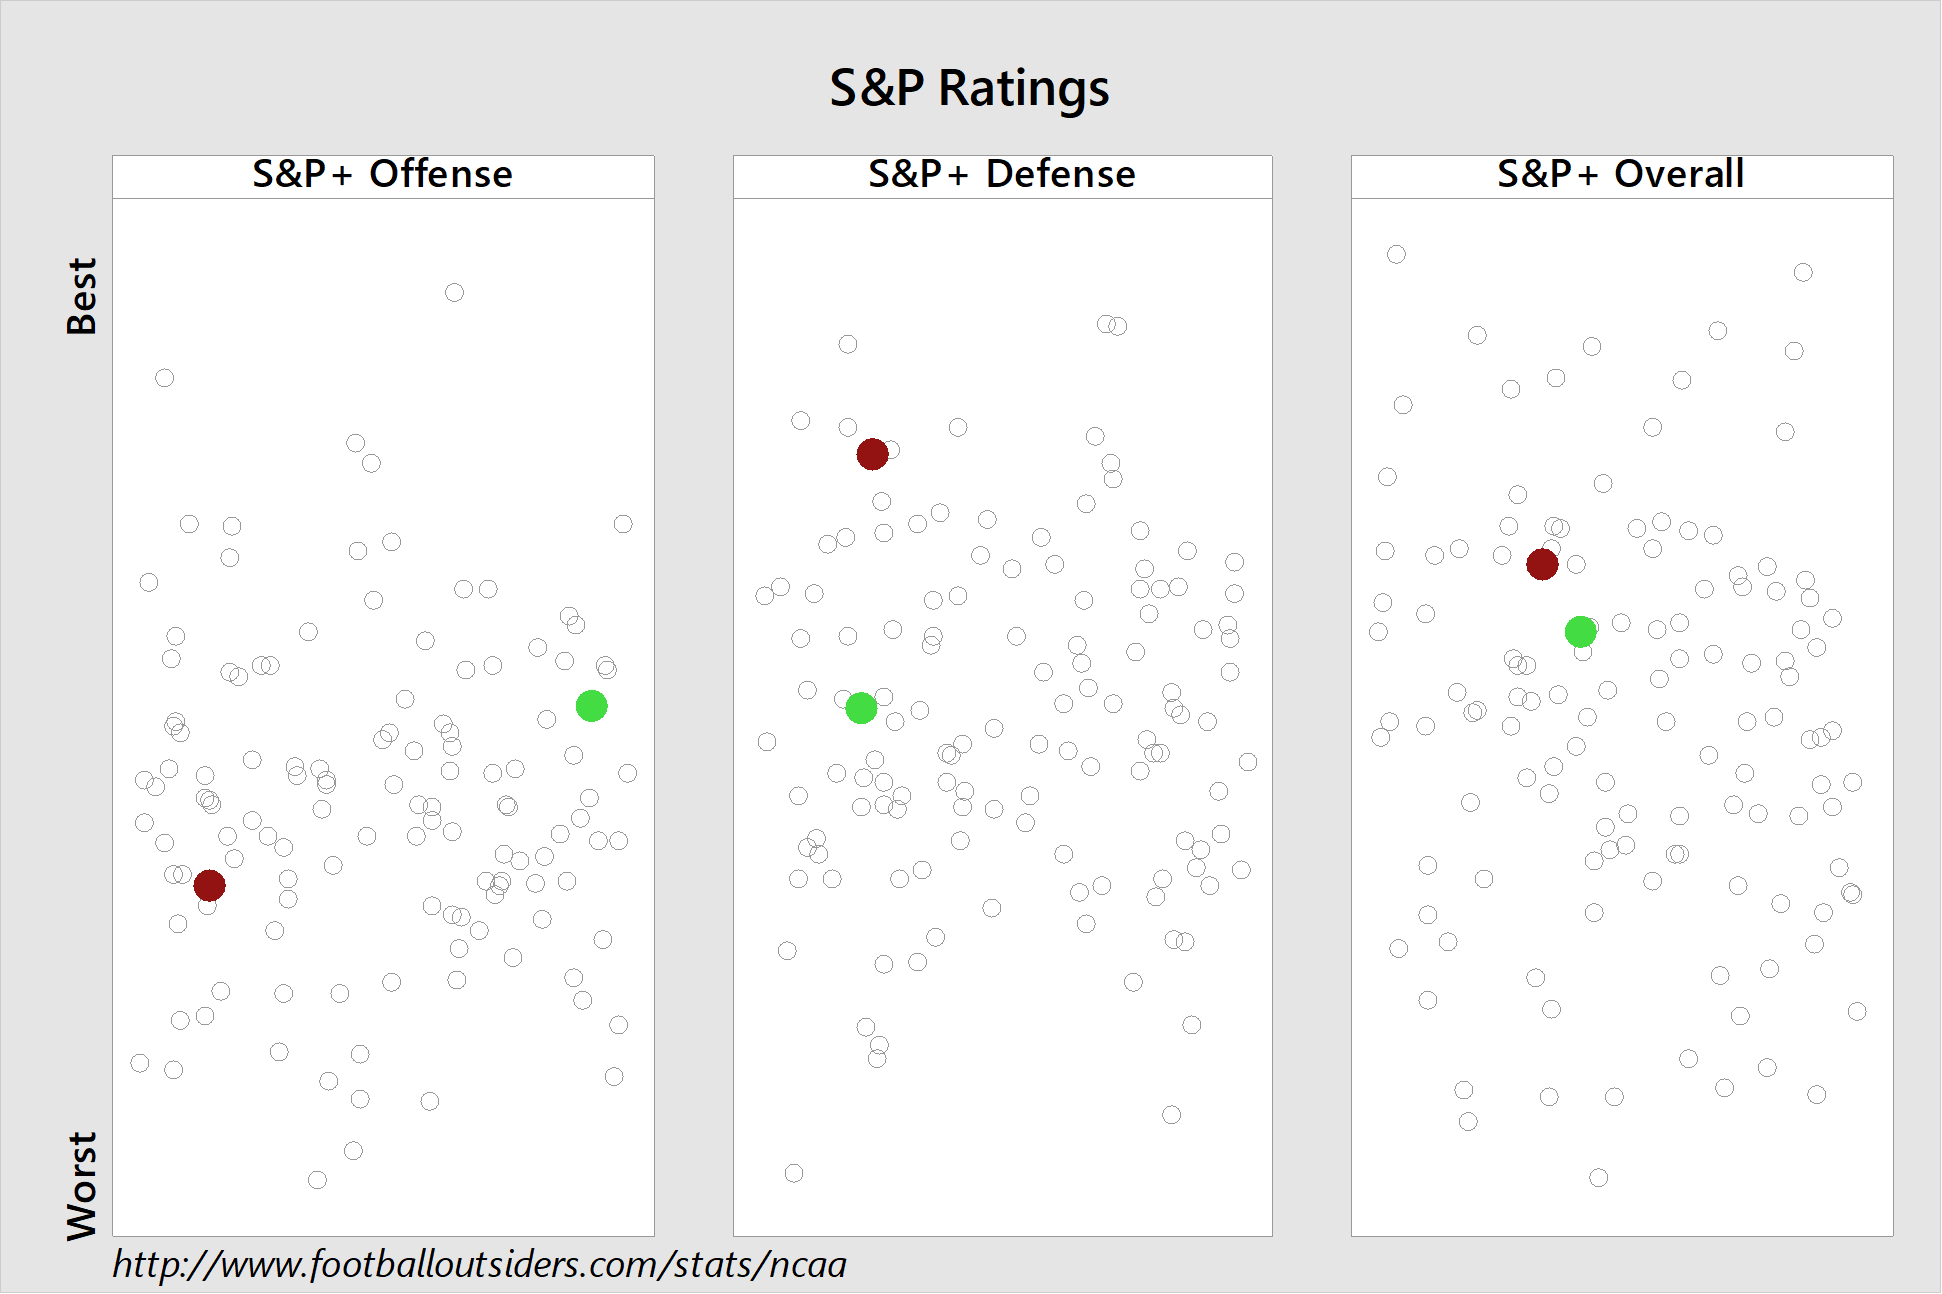Click the green highlighted dot in S&P+ Offense
The width and height of the screenshot is (1942, 1294).
coord(591,706)
